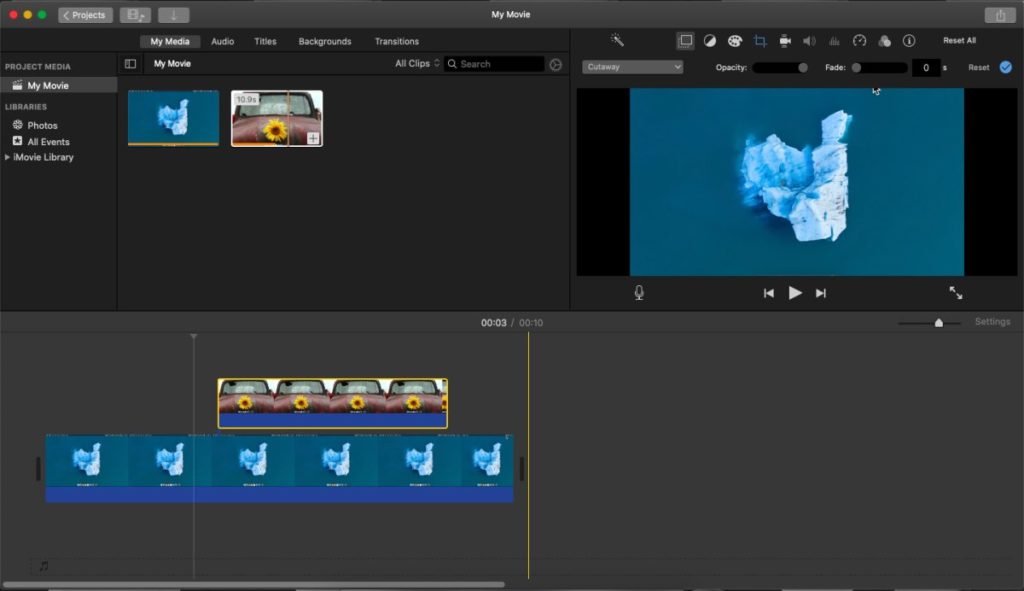
Task: Toggle the media browser appearance view icon
Action: click(x=130, y=63)
